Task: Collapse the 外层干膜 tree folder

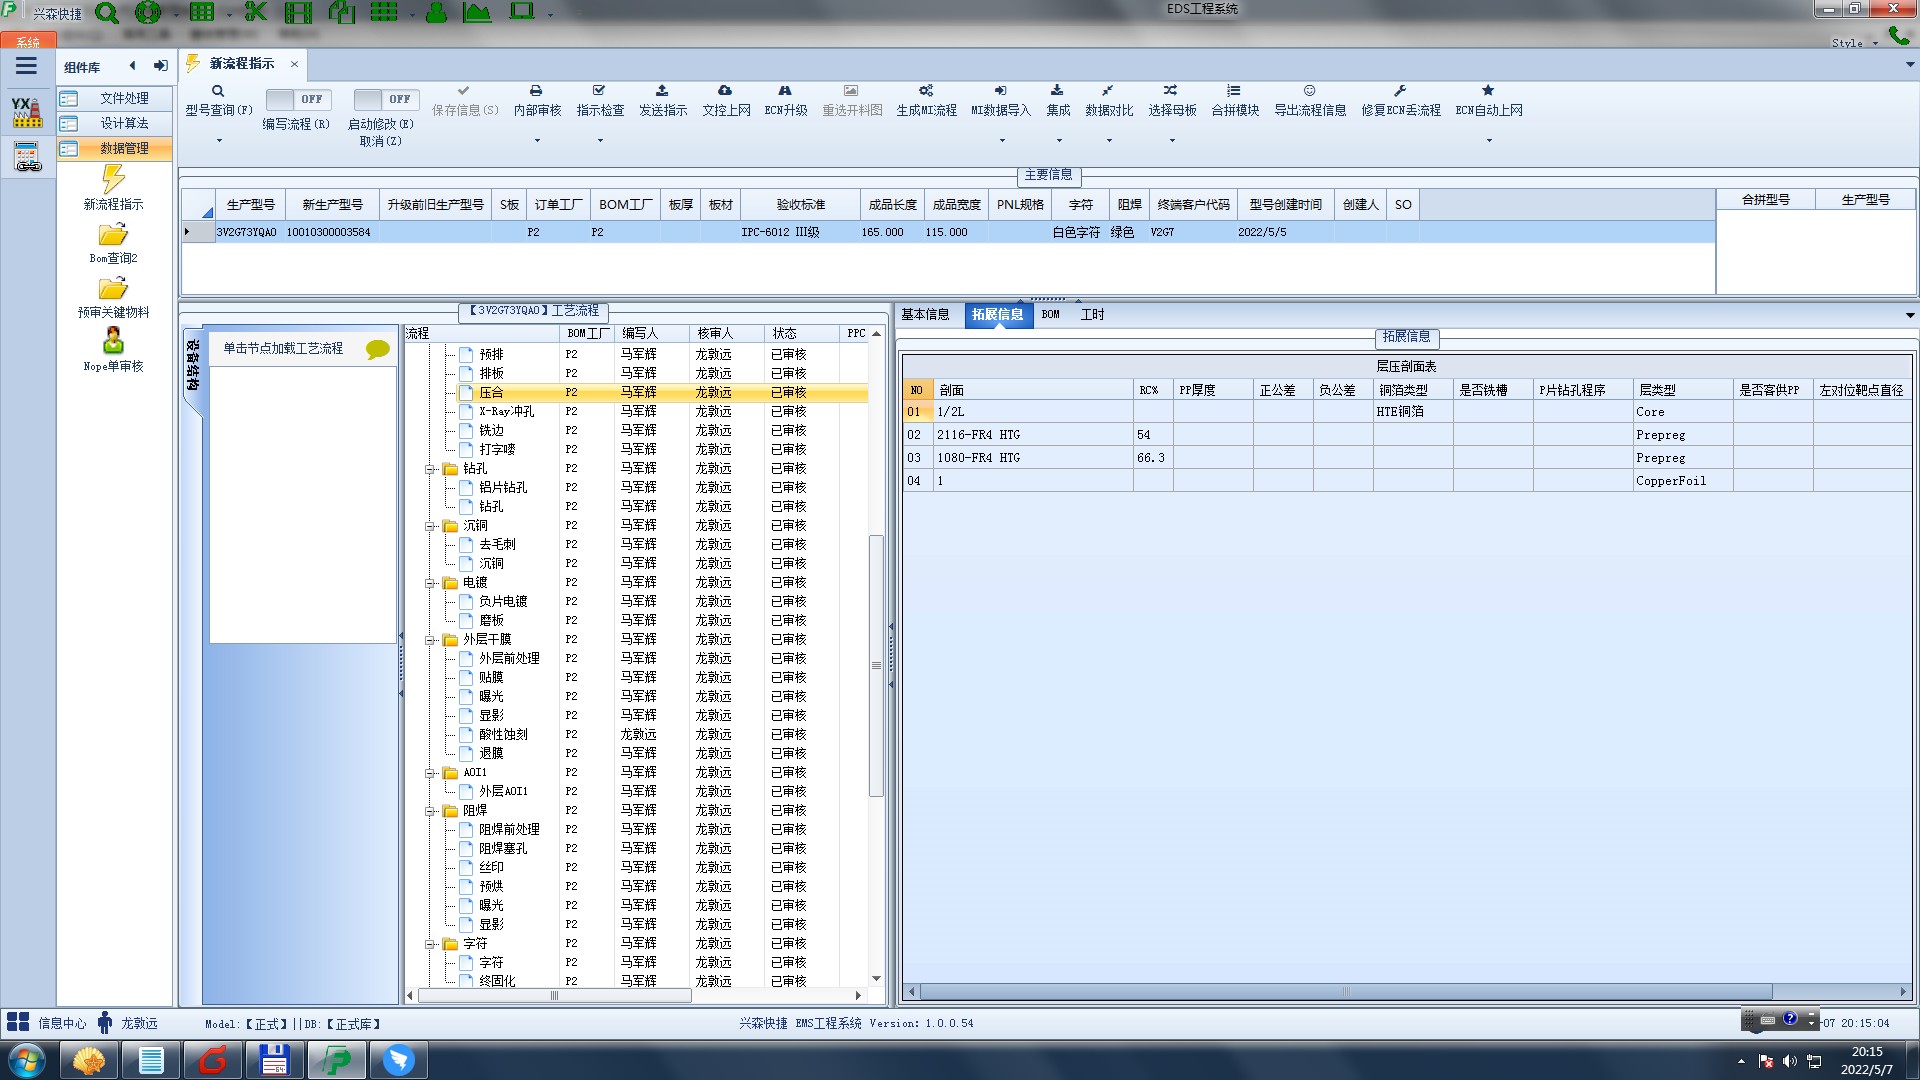Action: point(430,640)
